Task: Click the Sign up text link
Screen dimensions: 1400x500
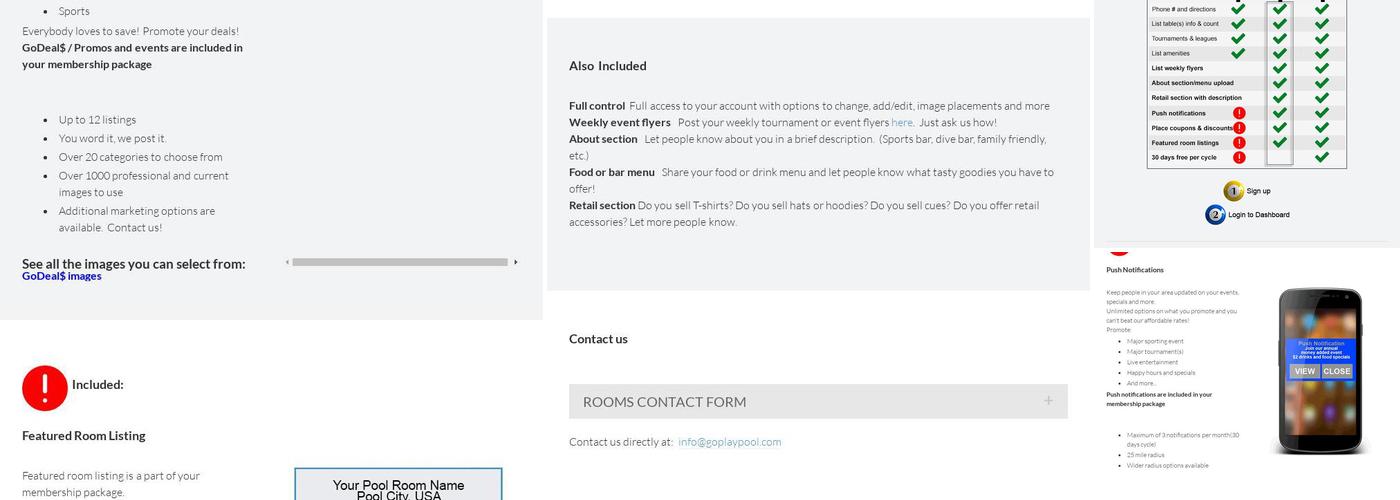Action: tap(1258, 191)
